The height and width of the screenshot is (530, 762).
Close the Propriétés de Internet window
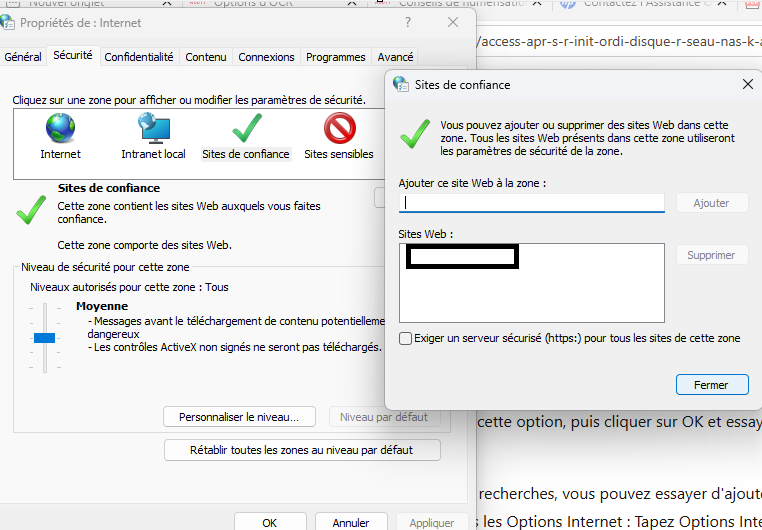pos(453,22)
